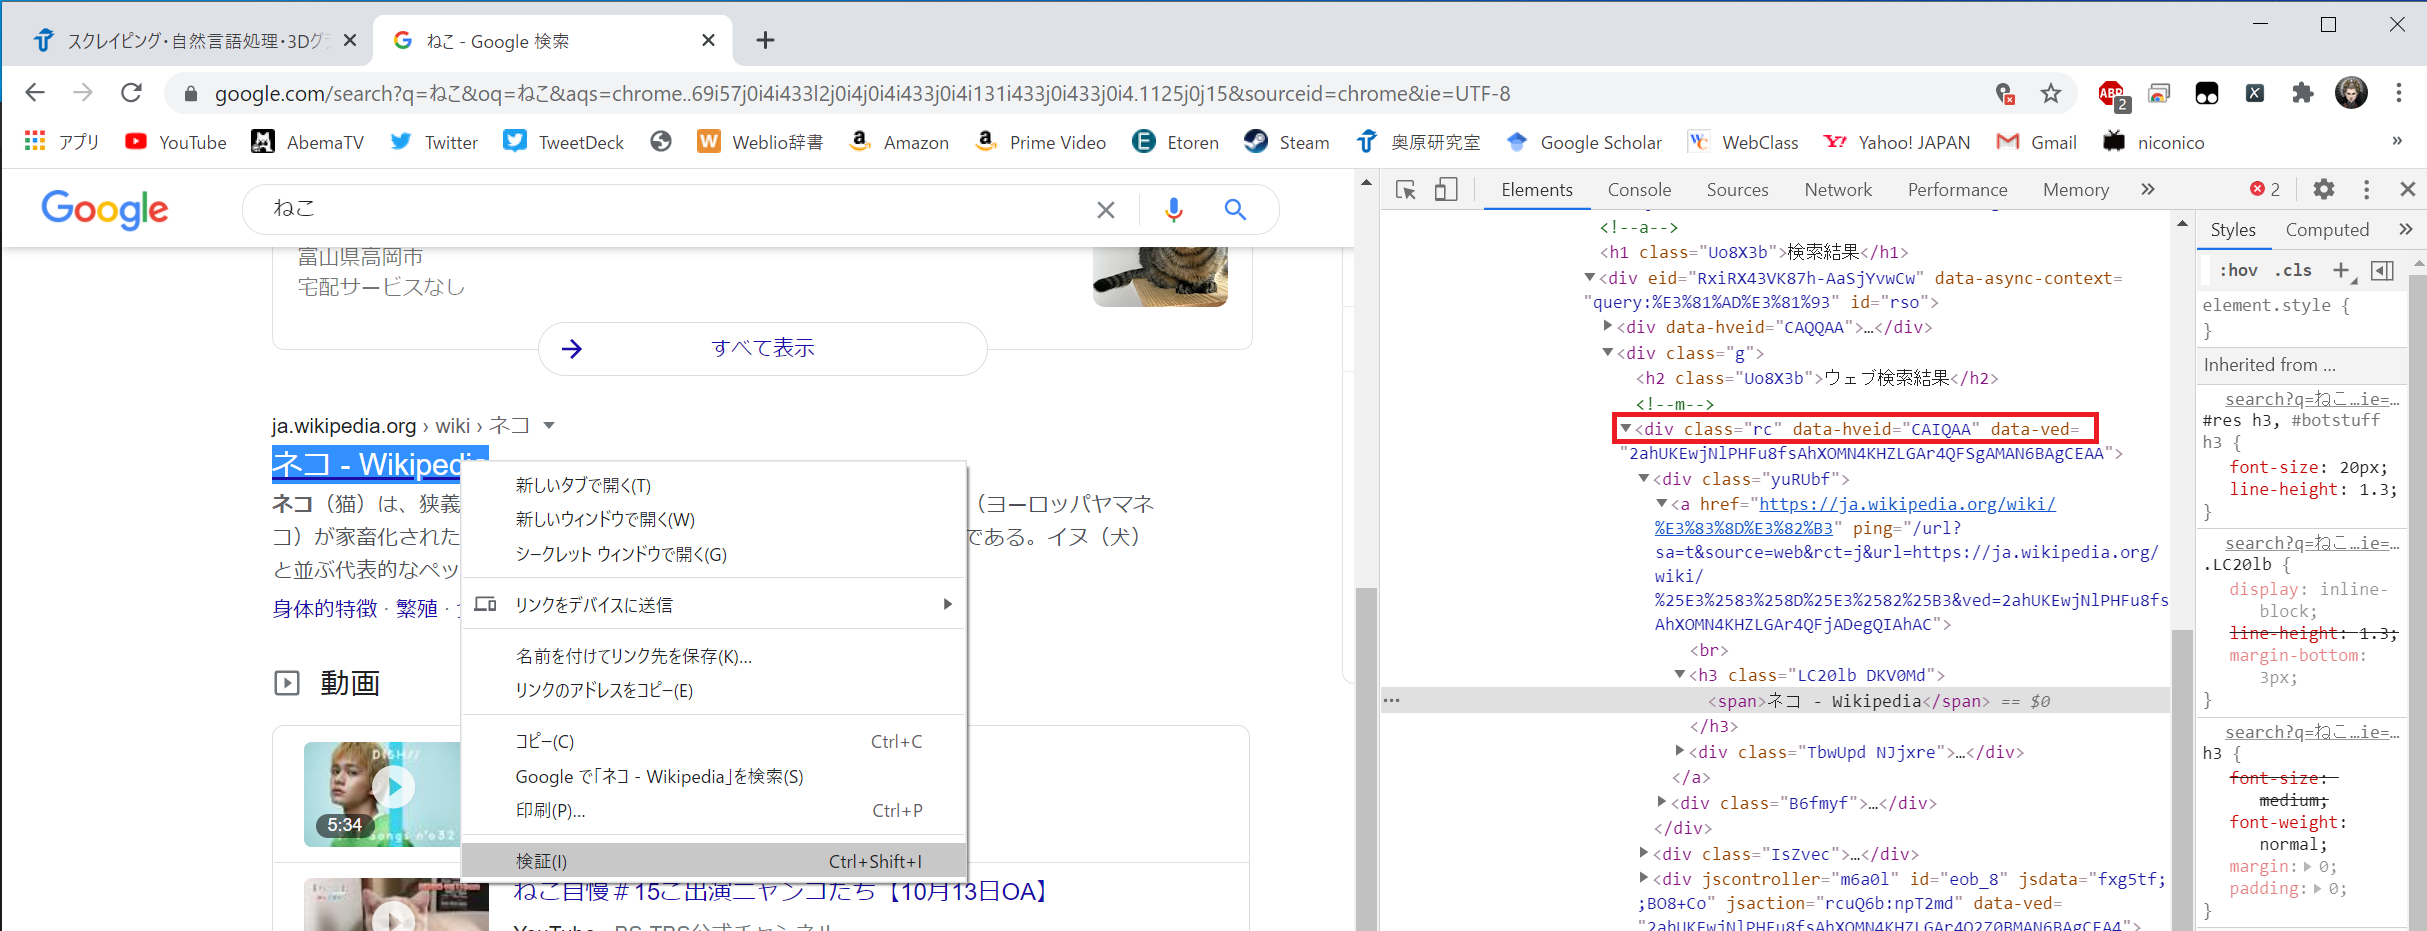2427x931 pixels.
Task: Switch to the Console tab
Action: click(x=1638, y=190)
